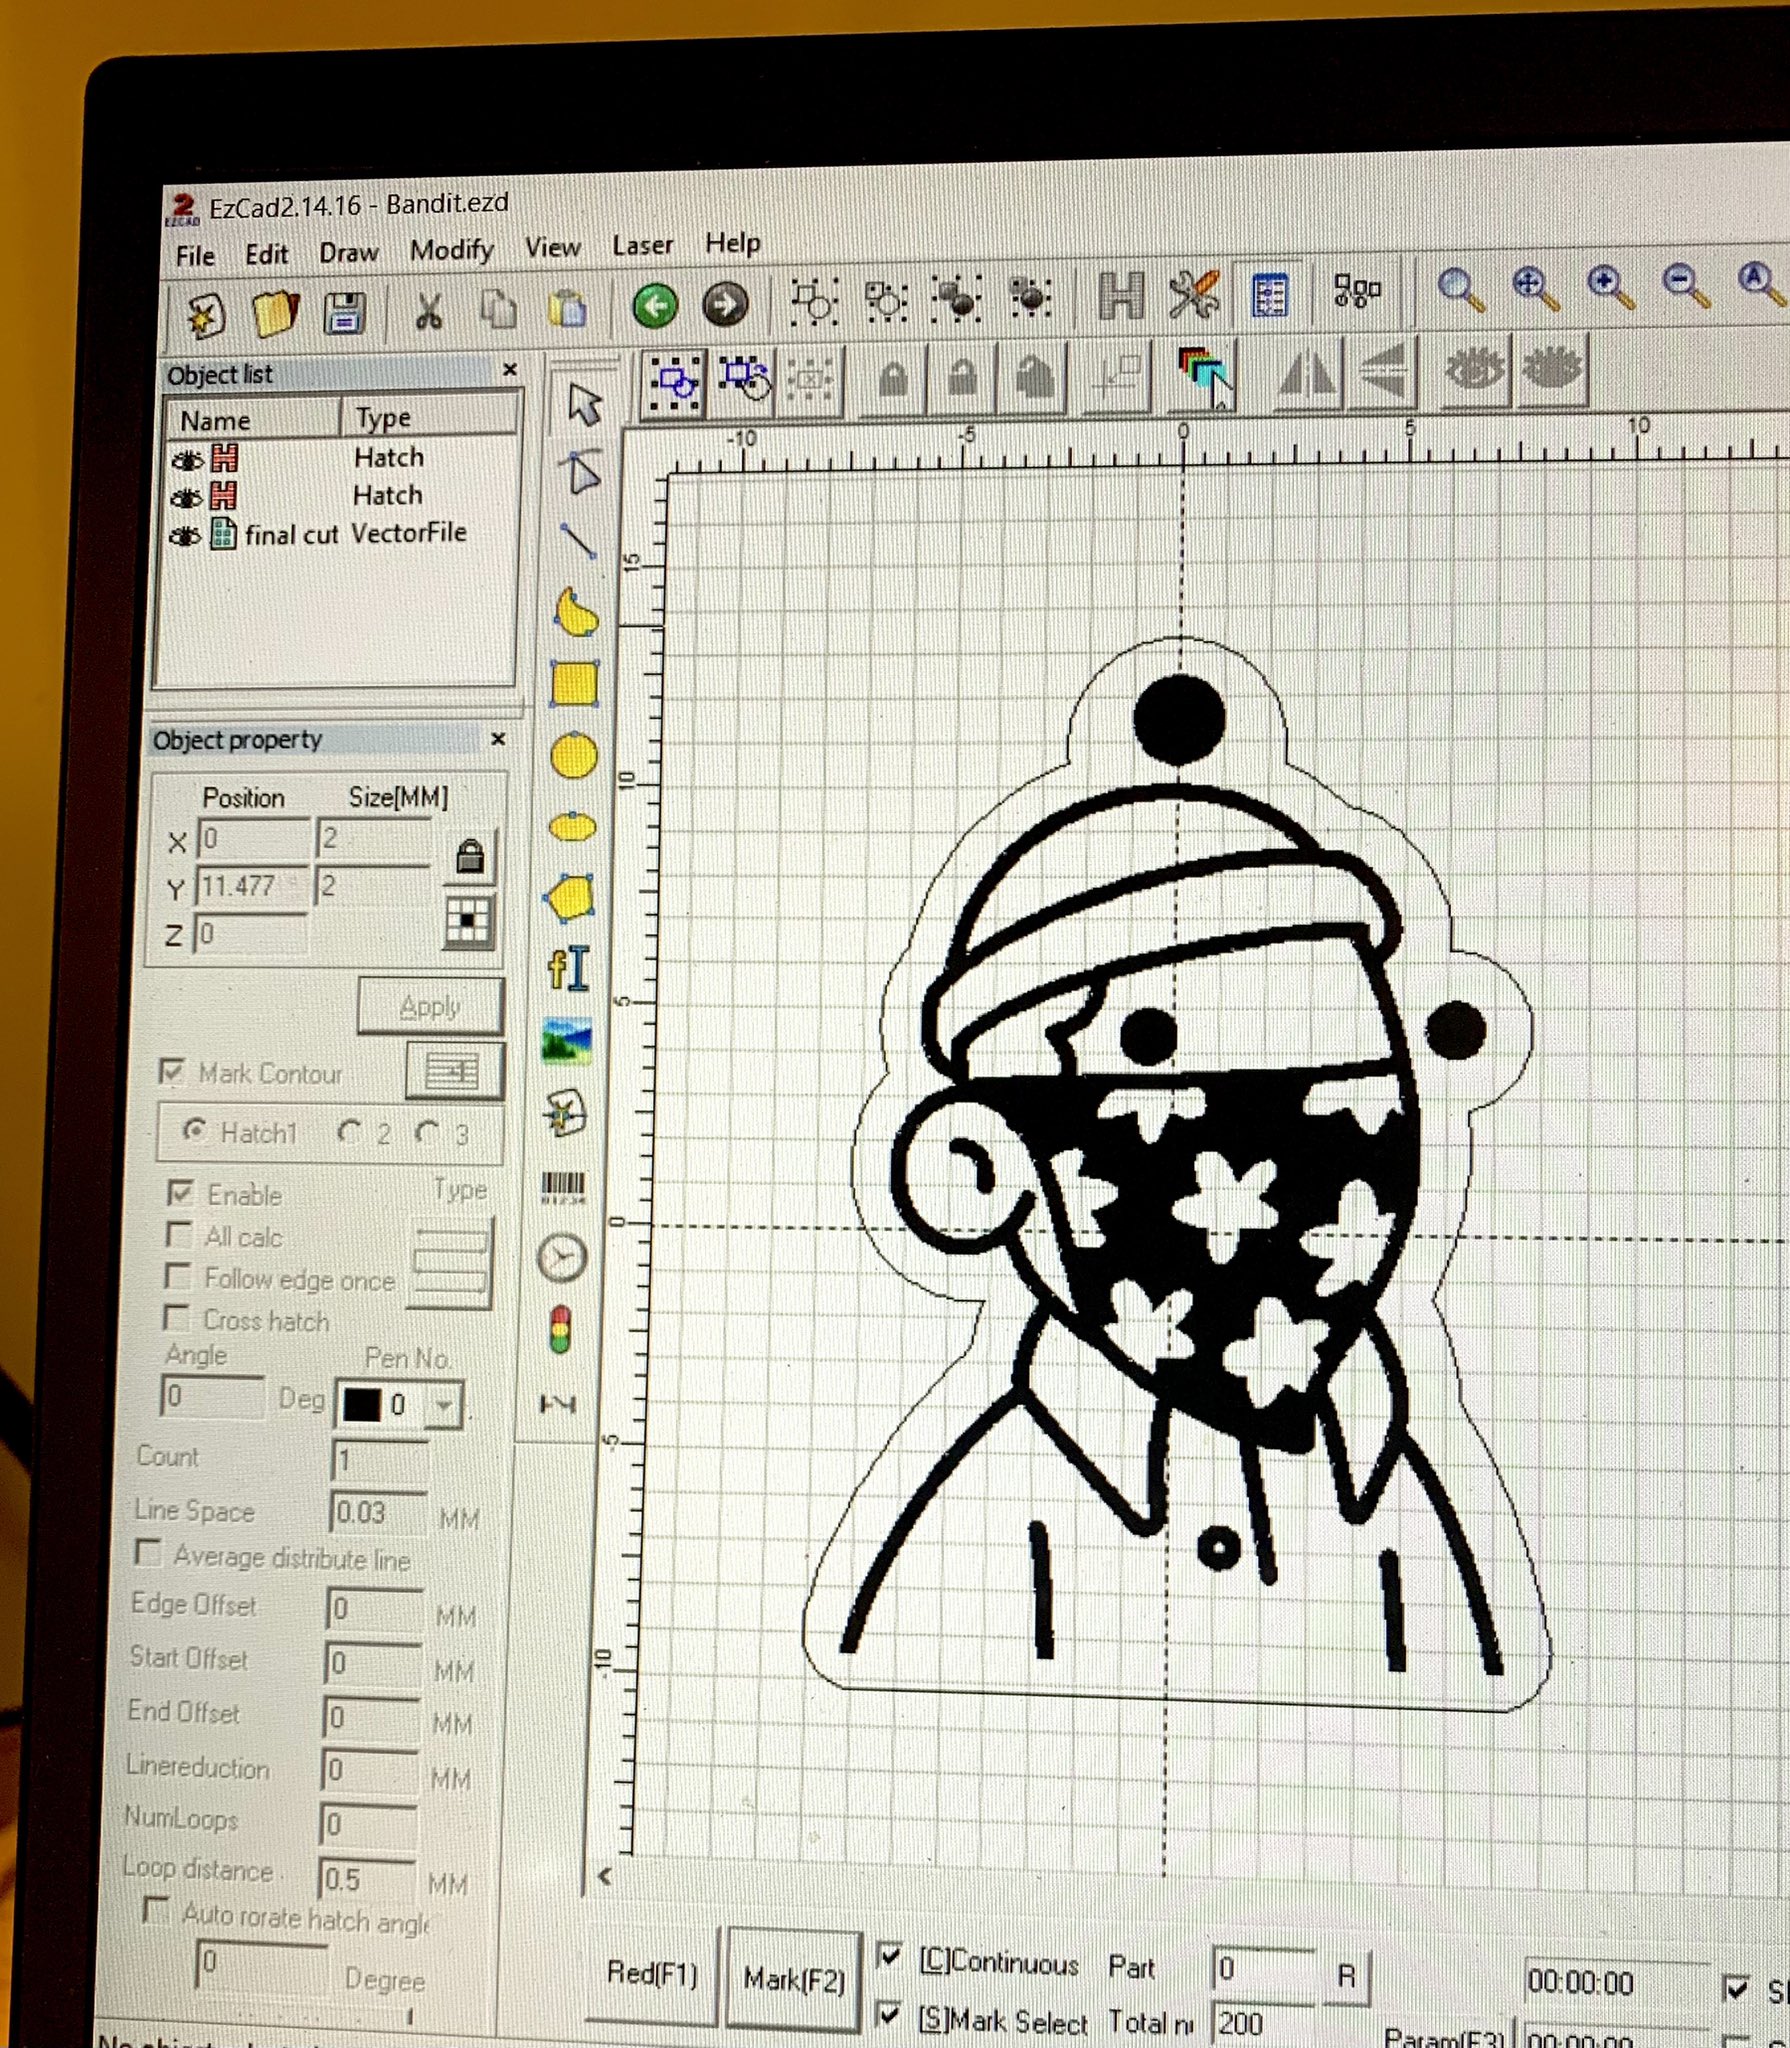Create a new file with New icon

click(x=204, y=317)
